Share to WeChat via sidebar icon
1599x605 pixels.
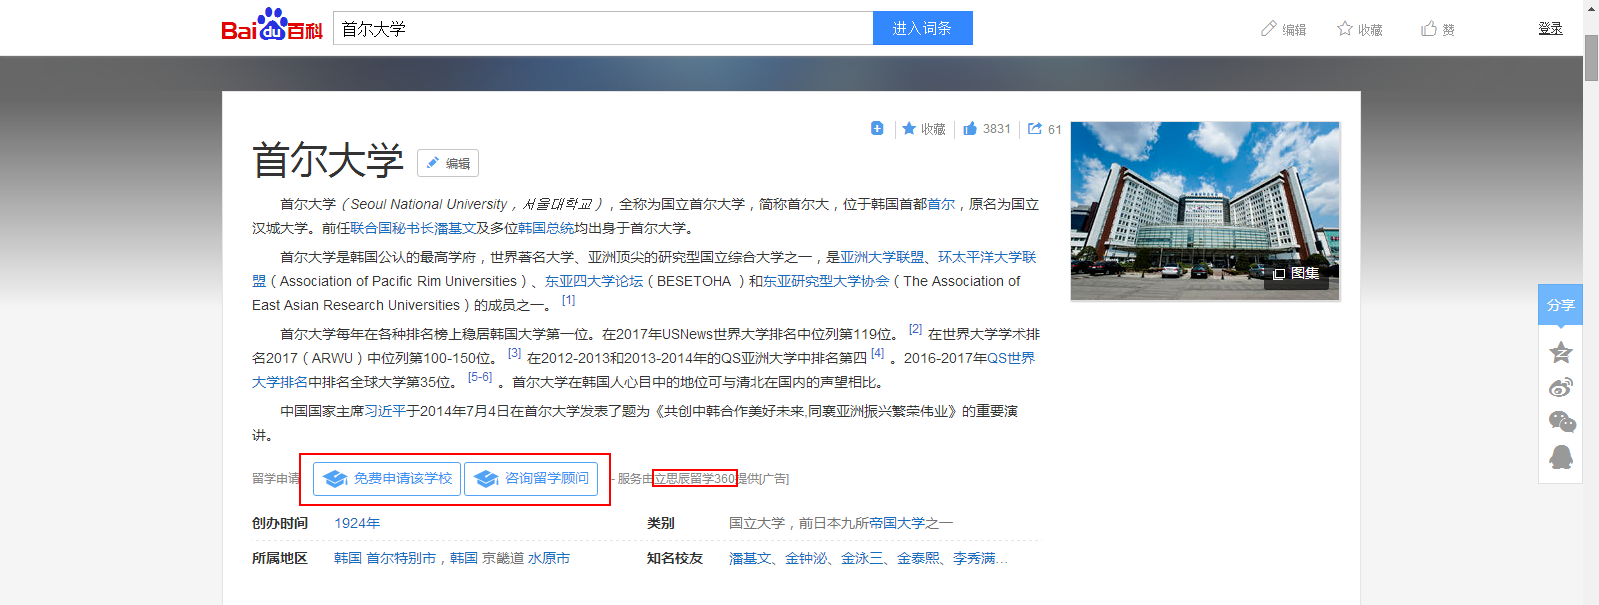(1561, 422)
